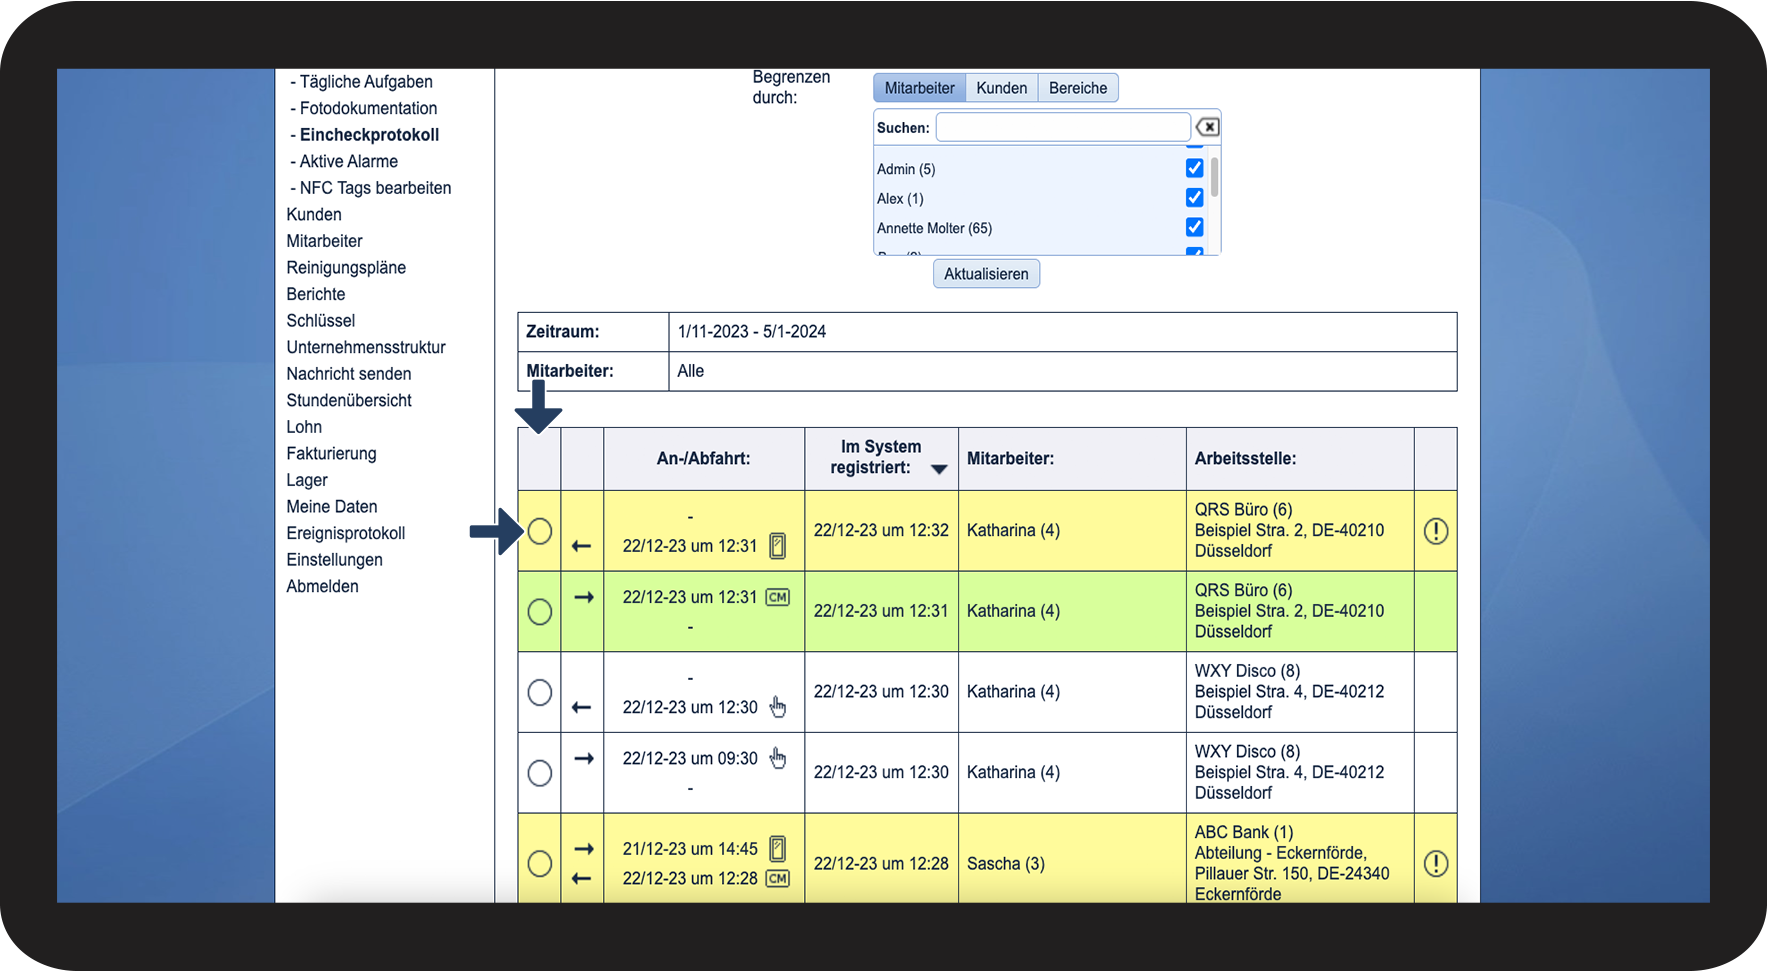The width and height of the screenshot is (1767, 971).
Task: Click warning icon in ABC Bank row
Action: click(x=1435, y=863)
